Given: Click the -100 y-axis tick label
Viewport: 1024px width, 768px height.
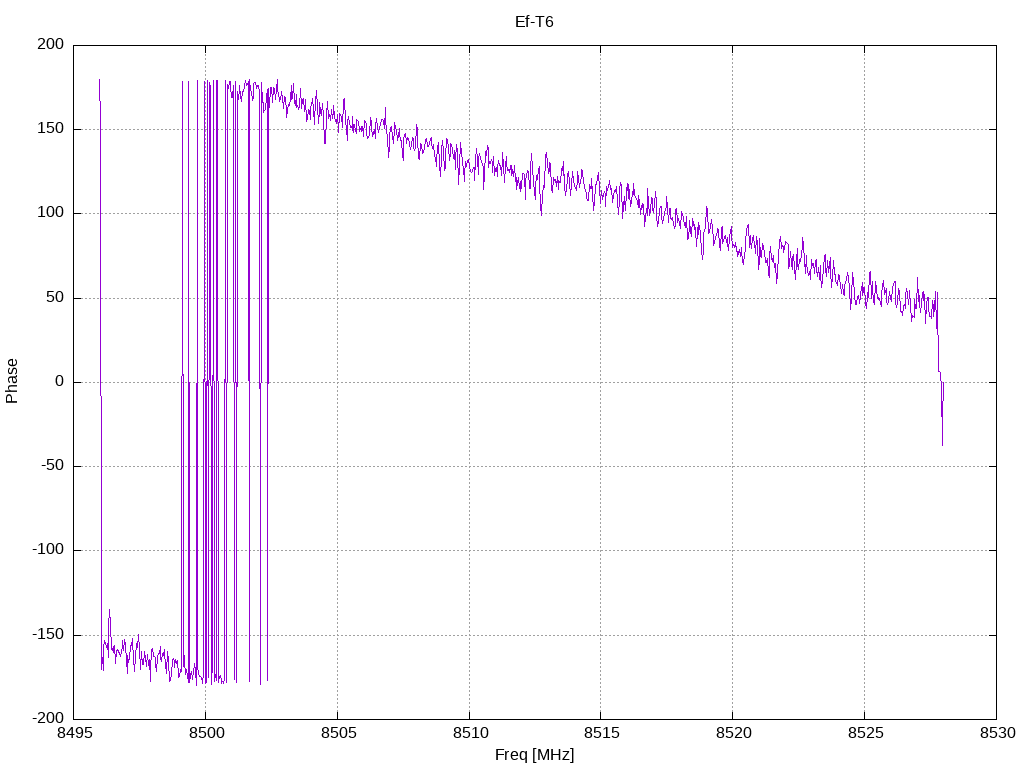Looking at the screenshot, I should click(x=48, y=550).
